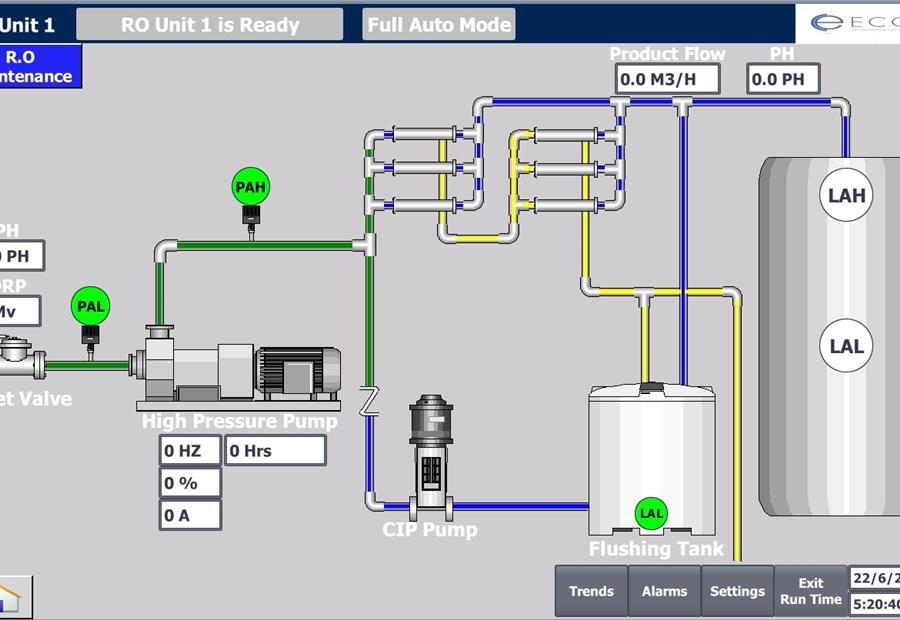This screenshot has height=620, width=900.
Task: Open the Alarms screen
Action: click(664, 591)
